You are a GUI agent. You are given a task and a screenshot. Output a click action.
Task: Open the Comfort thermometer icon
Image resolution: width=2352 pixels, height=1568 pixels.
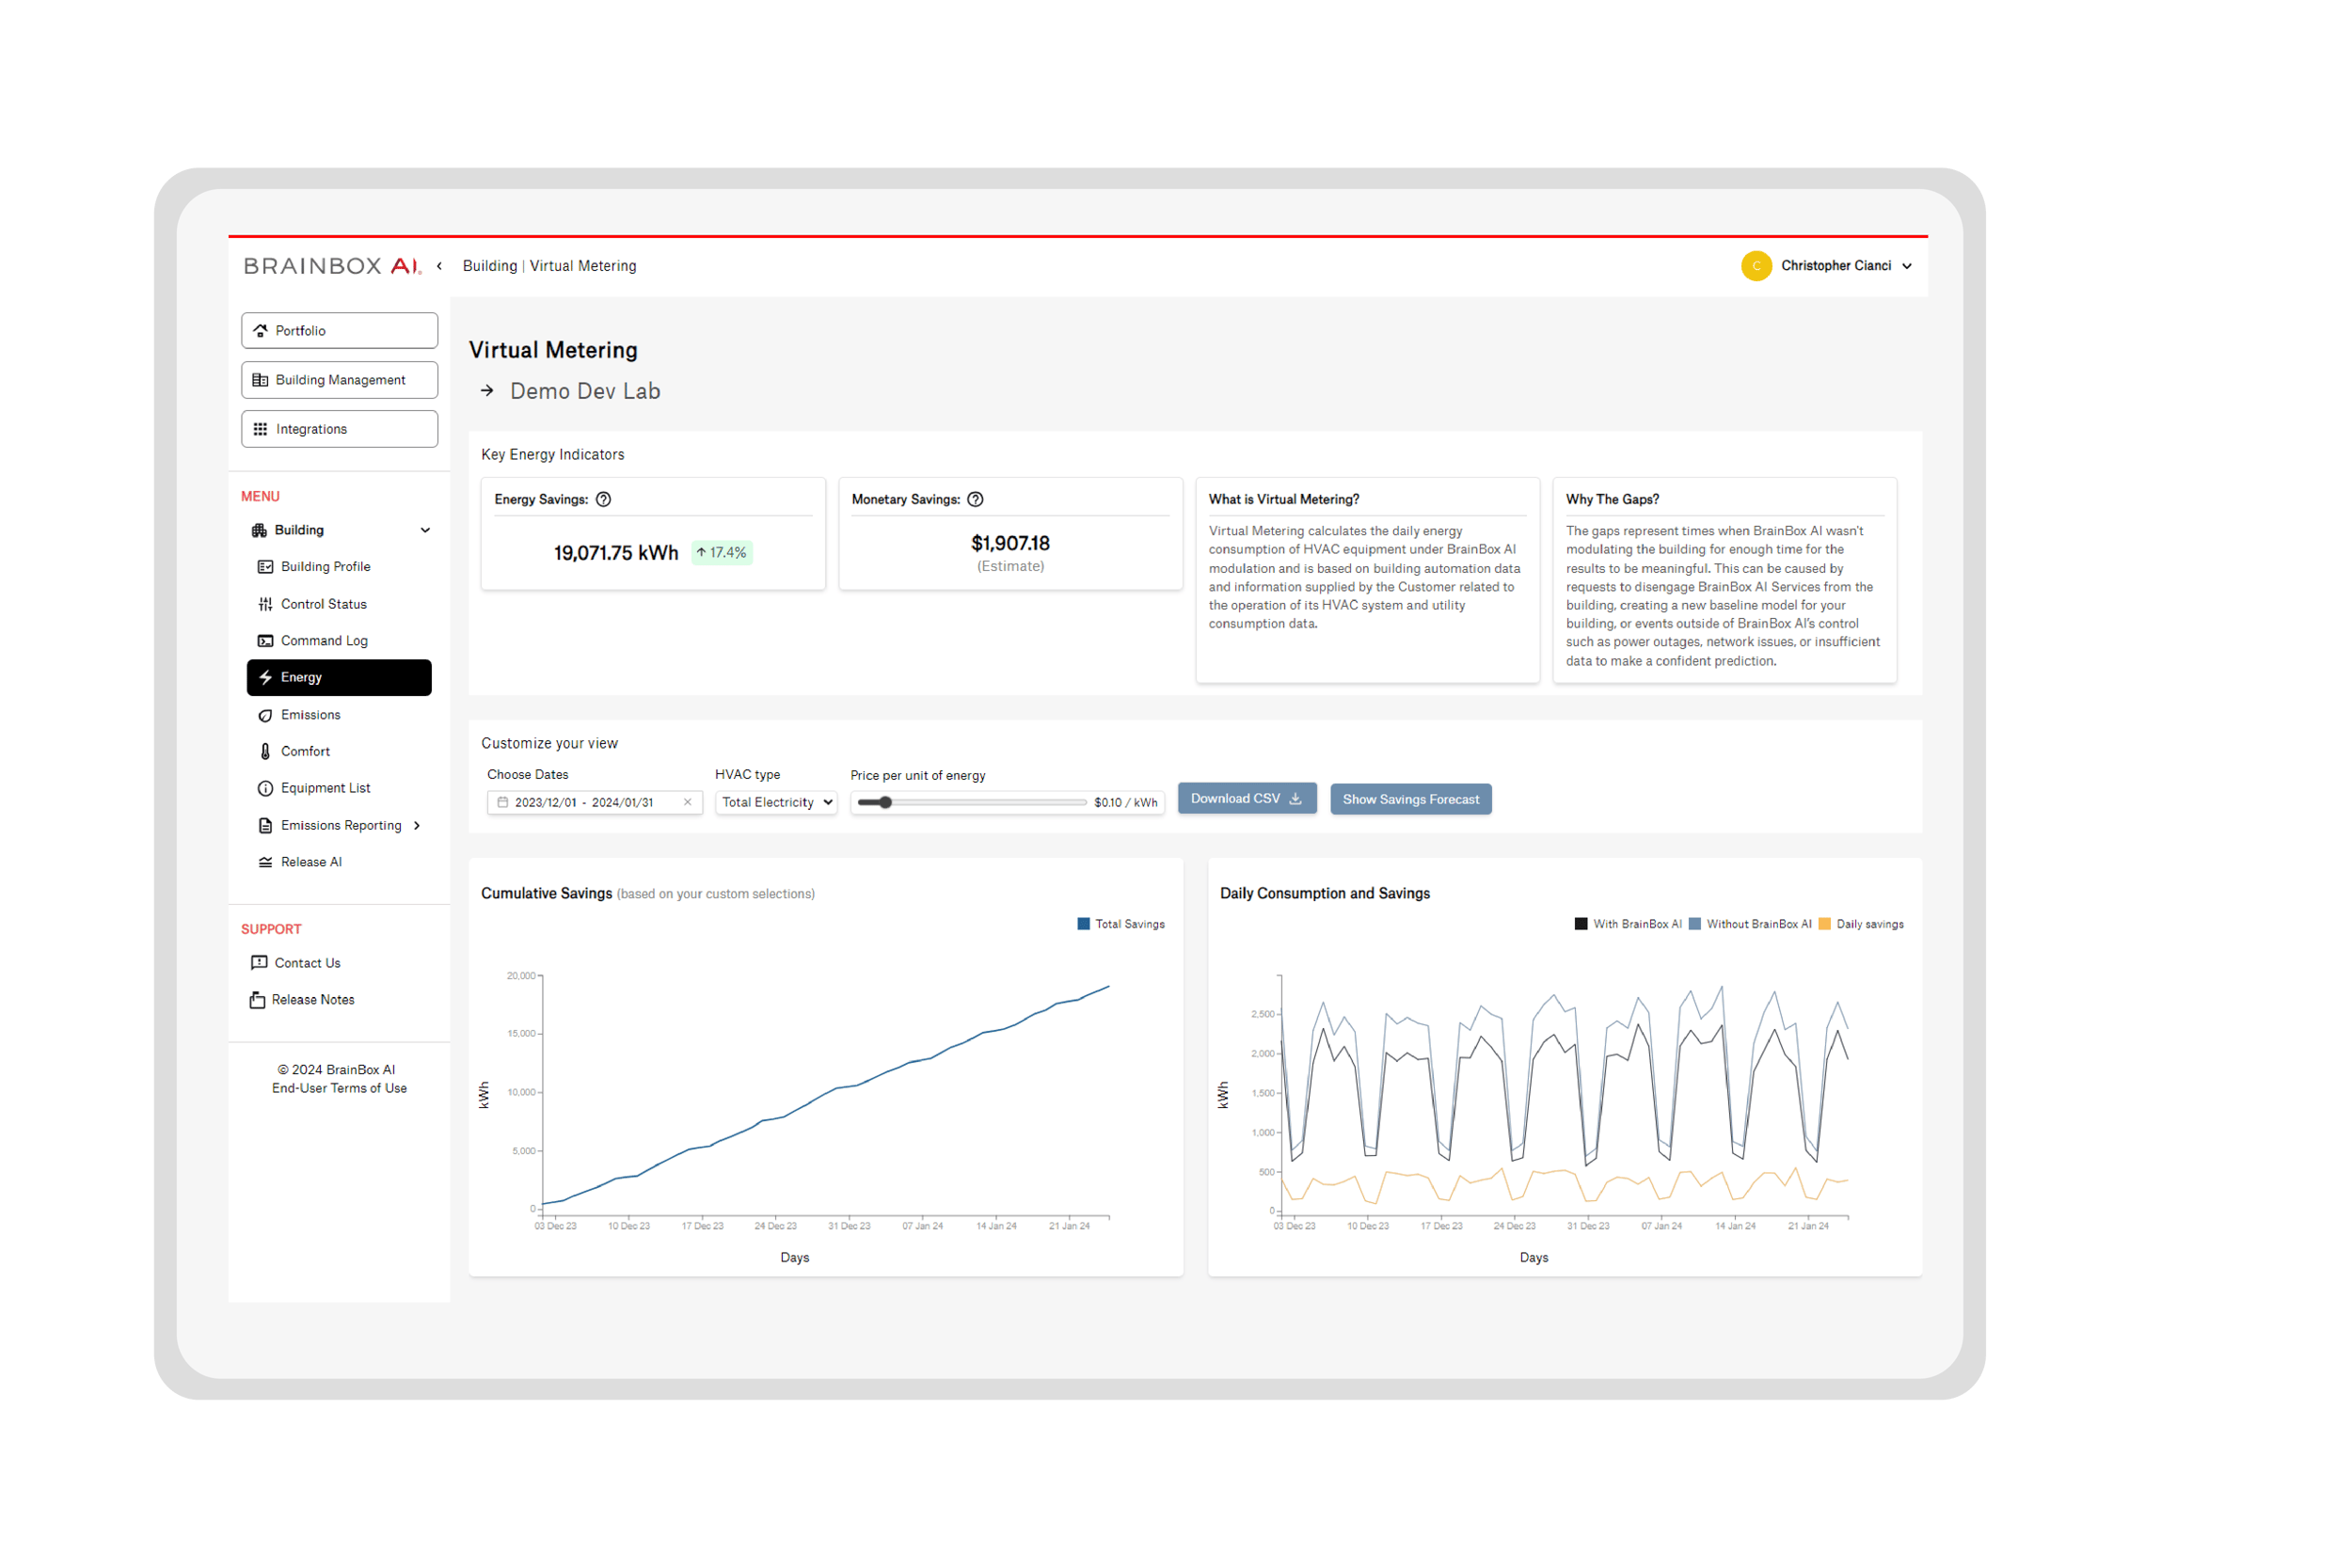pyautogui.click(x=265, y=751)
